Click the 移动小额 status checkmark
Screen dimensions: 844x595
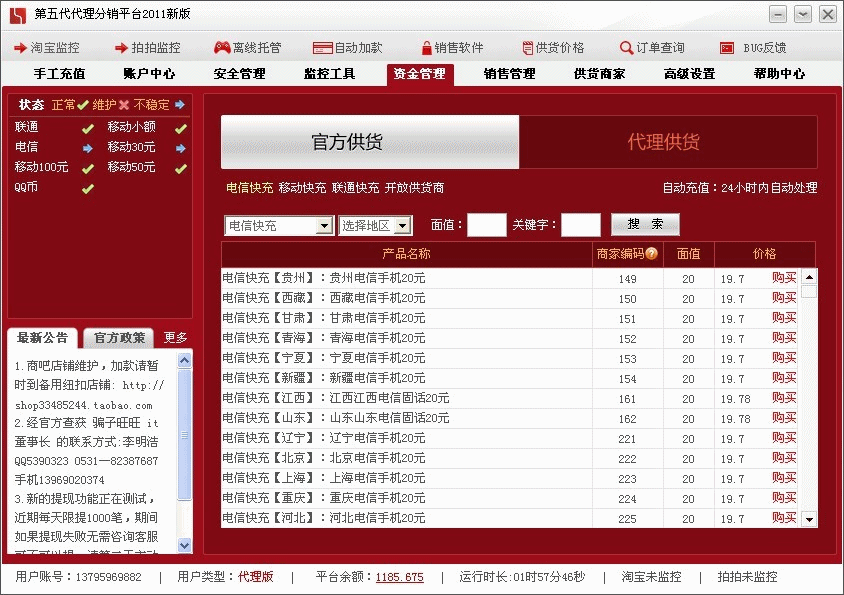(180, 128)
